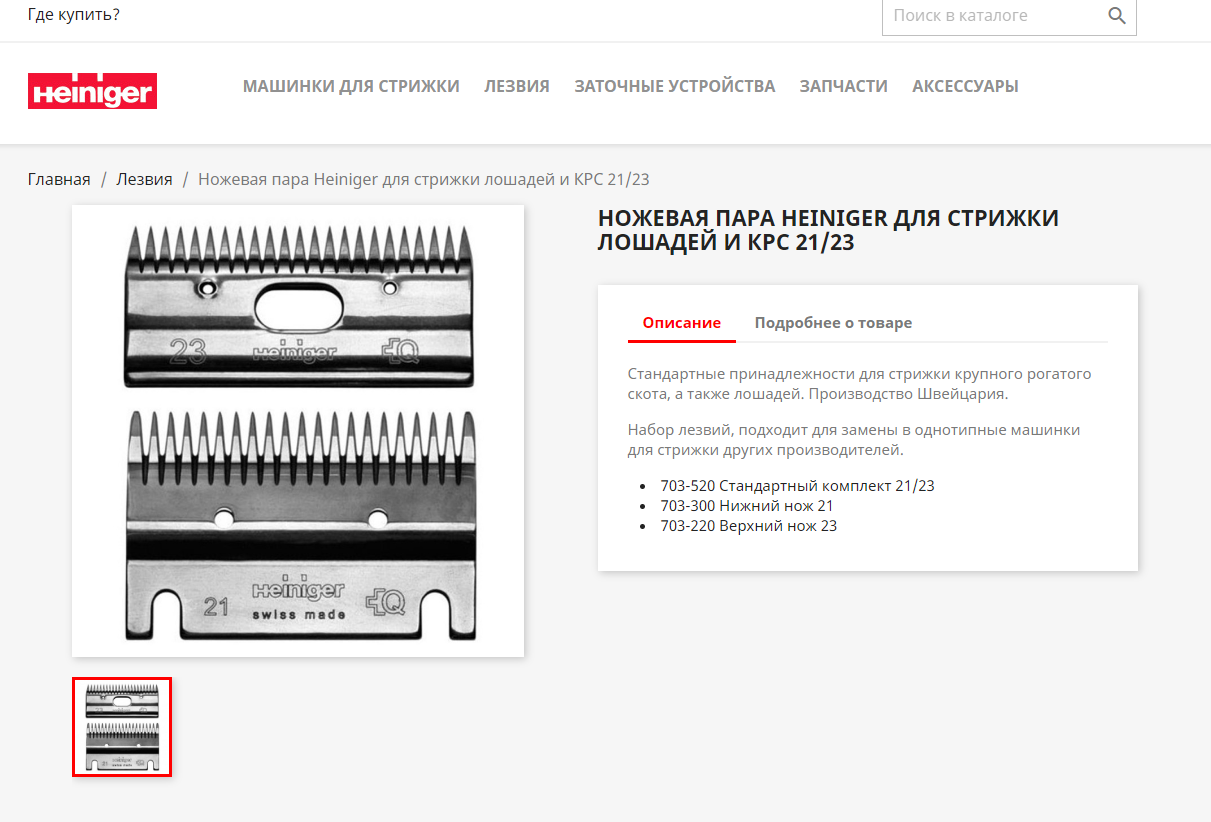Go to "Главная" in the breadcrumb
This screenshot has width=1211, height=822.
(x=59, y=179)
